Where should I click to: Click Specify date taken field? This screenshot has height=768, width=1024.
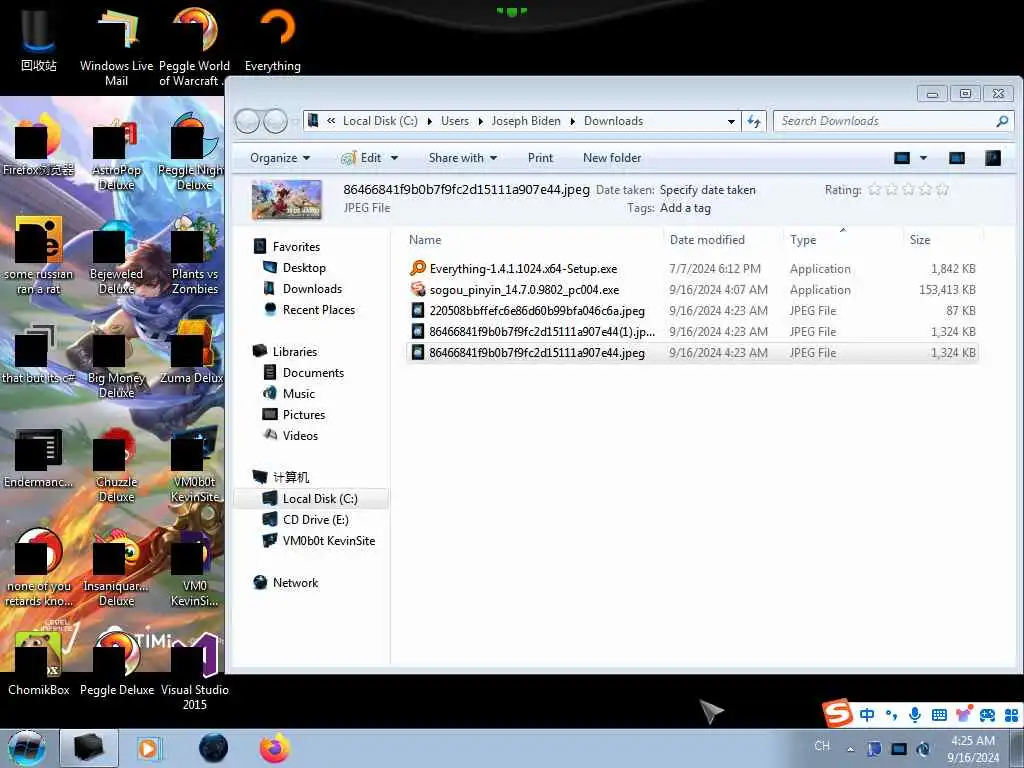tap(707, 190)
